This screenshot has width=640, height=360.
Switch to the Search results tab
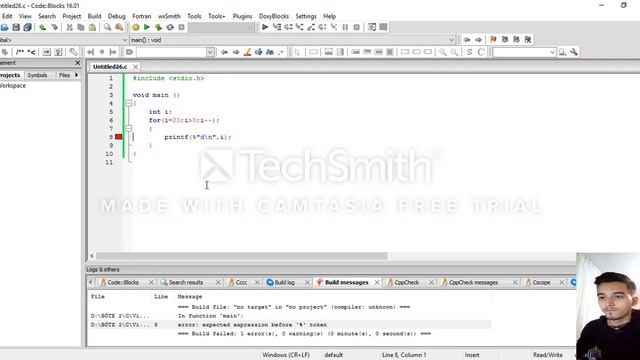pos(186,282)
